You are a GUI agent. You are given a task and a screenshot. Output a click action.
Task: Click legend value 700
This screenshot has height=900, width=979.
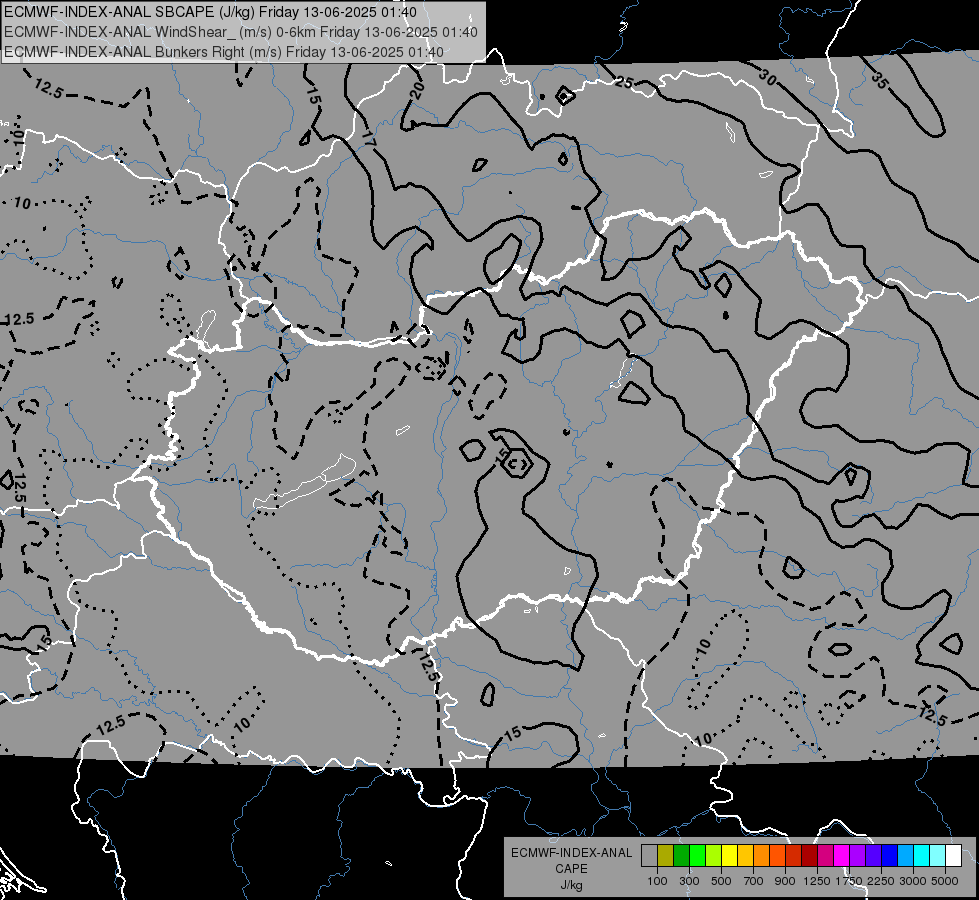pyautogui.click(x=754, y=881)
